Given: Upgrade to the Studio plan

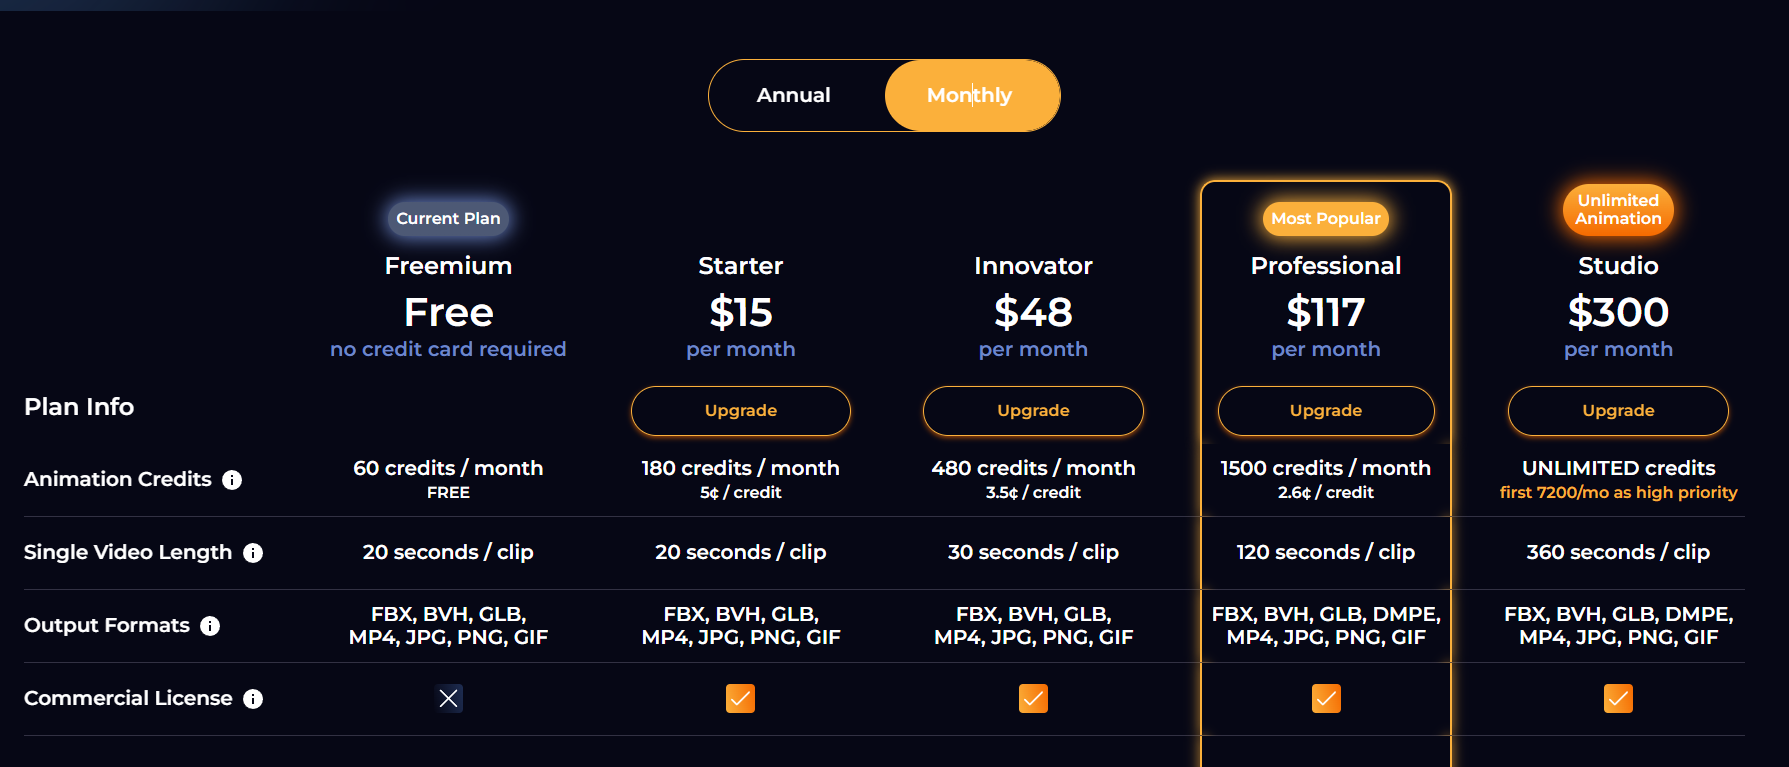Looking at the screenshot, I should pyautogui.click(x=1618, y=411).
